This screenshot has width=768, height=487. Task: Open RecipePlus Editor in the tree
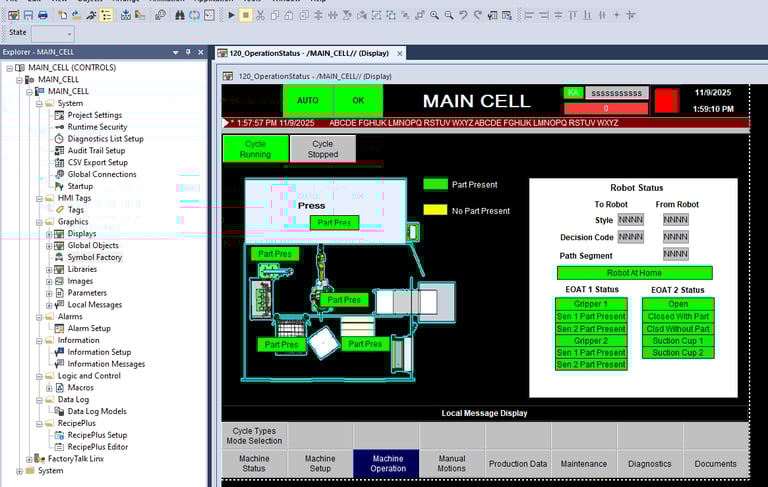[97, 447]
